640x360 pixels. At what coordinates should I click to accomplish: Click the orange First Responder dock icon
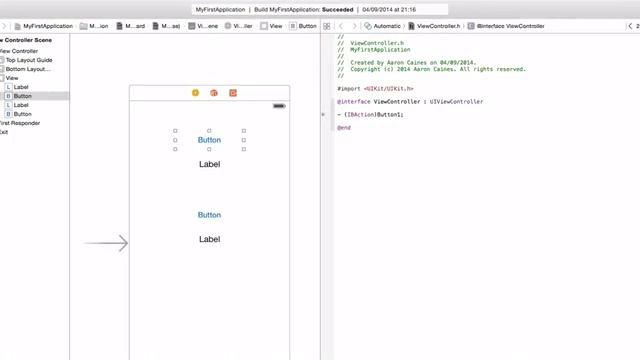pos(214,93)
